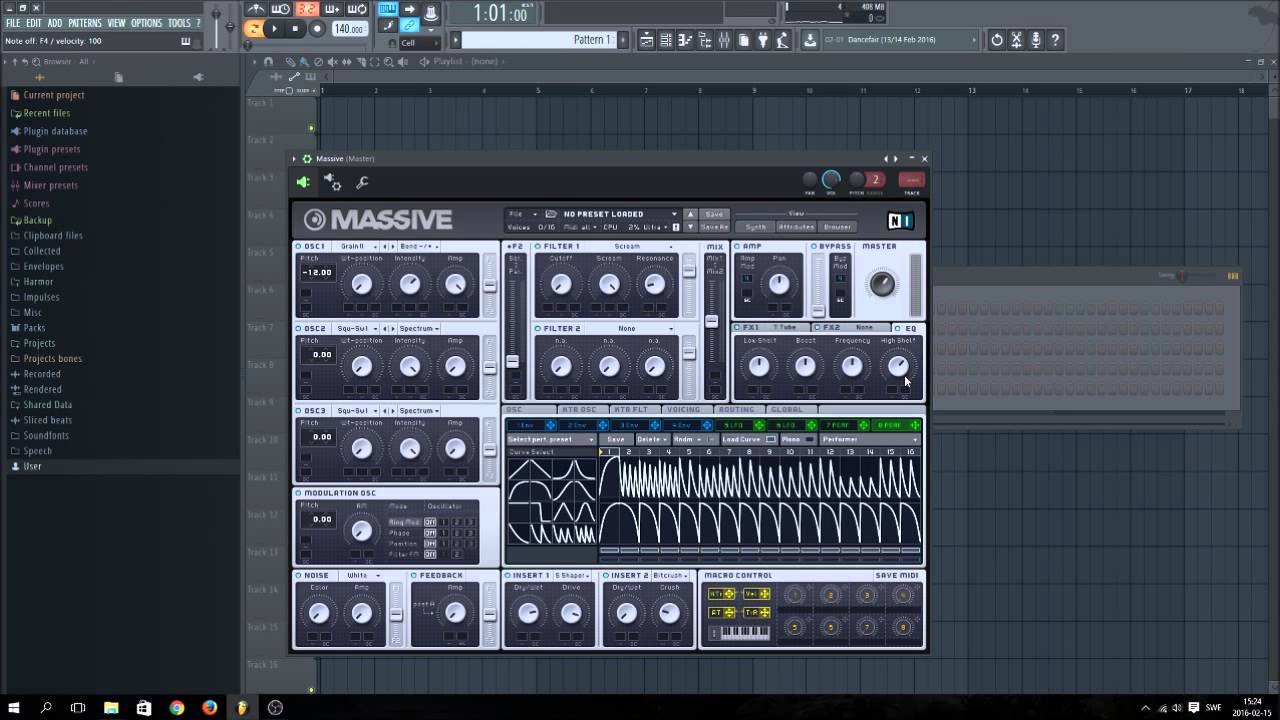Open the Playlist view icon
The height and width of the screenshot is (720, 1280).
[x=646, y=40]
